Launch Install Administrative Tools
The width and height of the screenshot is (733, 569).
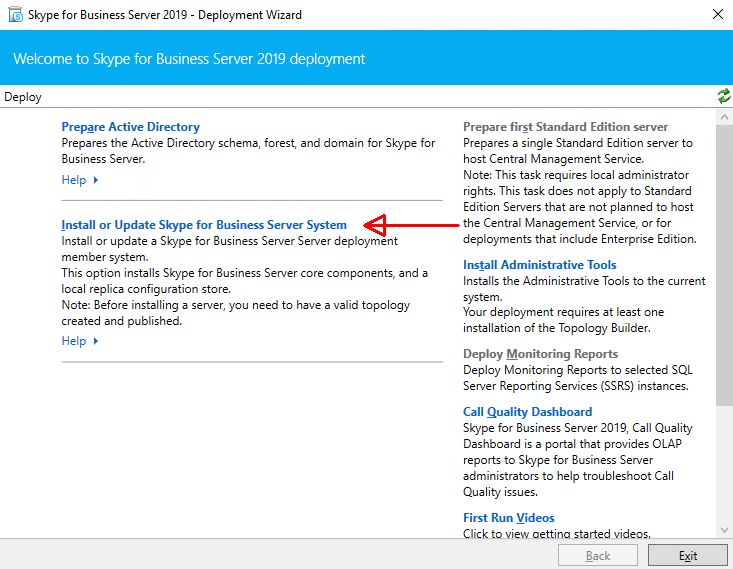[539, 265]
